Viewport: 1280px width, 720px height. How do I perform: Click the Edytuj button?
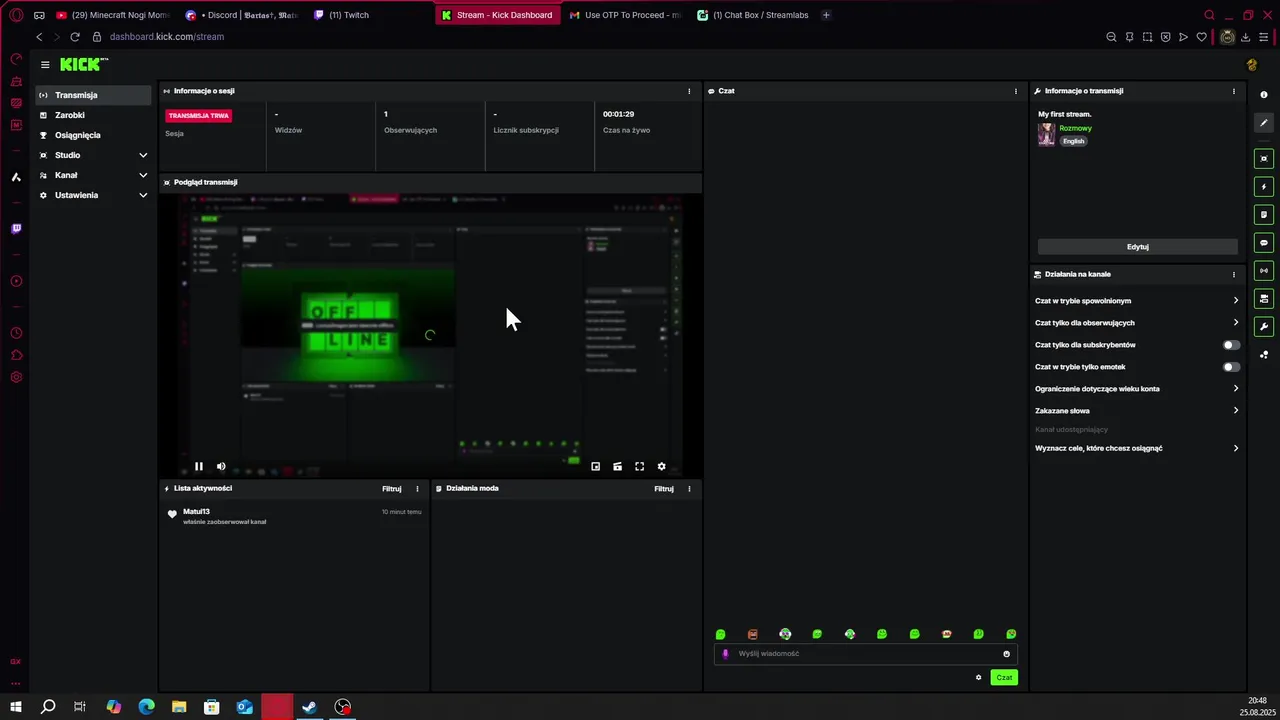(x=1137, y=247)
